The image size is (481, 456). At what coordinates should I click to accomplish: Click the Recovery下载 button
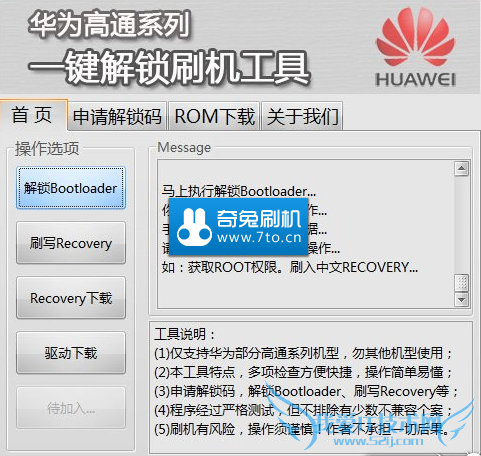click(x=71, y=298)
